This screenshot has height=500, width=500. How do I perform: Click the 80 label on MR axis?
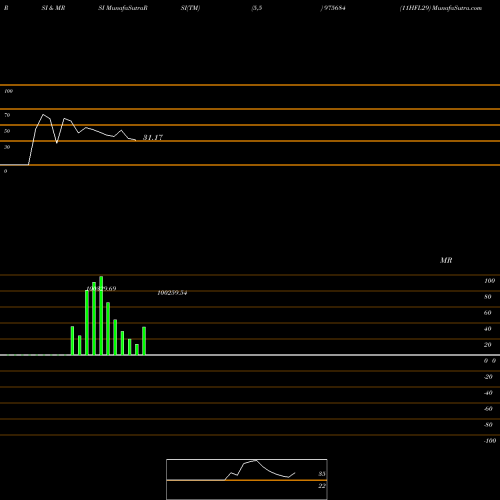pos(488,297)
